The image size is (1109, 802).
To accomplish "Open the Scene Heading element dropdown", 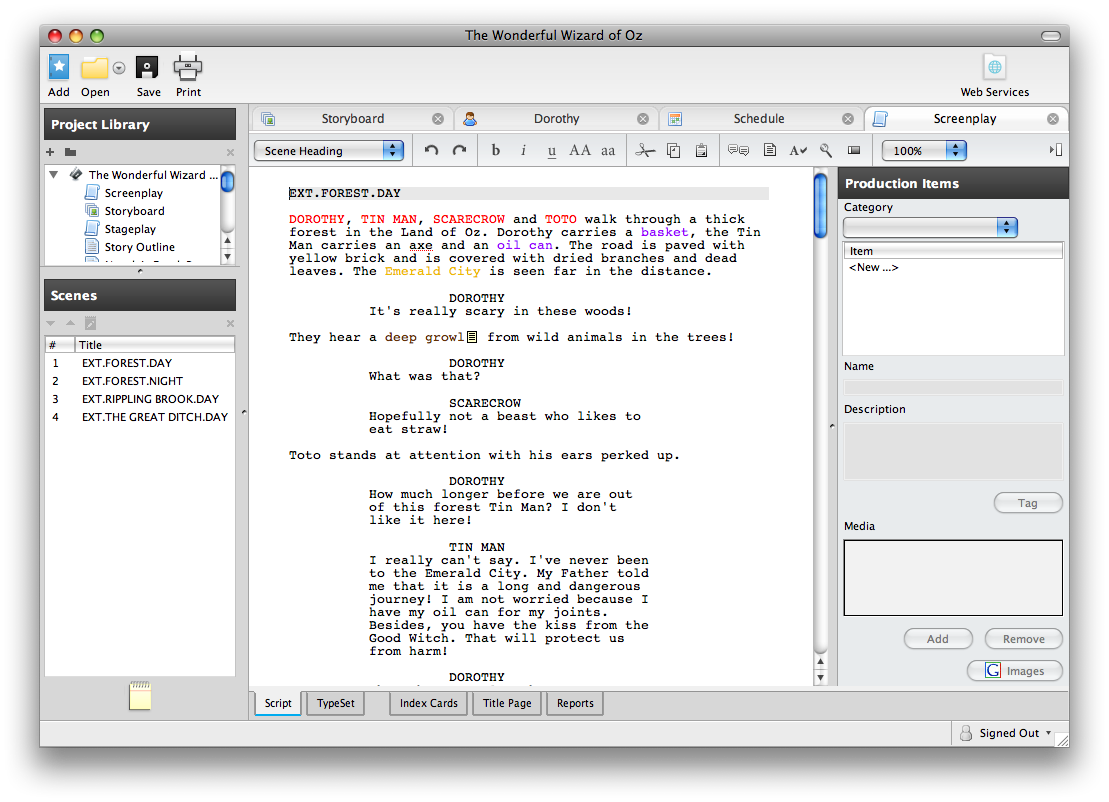I will [329, 151].
